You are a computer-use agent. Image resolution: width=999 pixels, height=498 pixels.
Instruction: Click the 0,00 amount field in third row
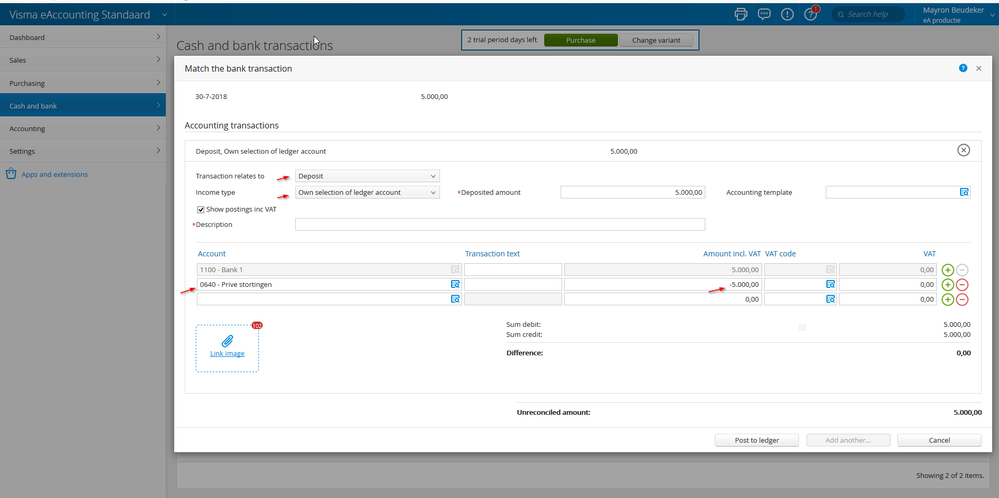click(x=663, y=299)
